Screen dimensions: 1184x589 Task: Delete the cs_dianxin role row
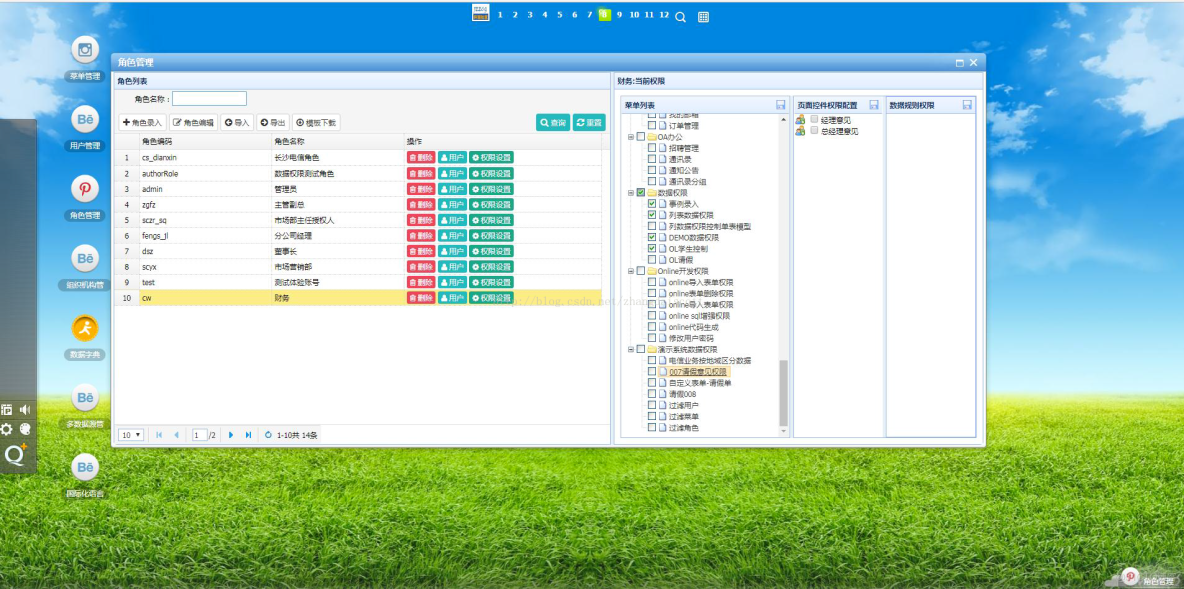pos(421,158)
